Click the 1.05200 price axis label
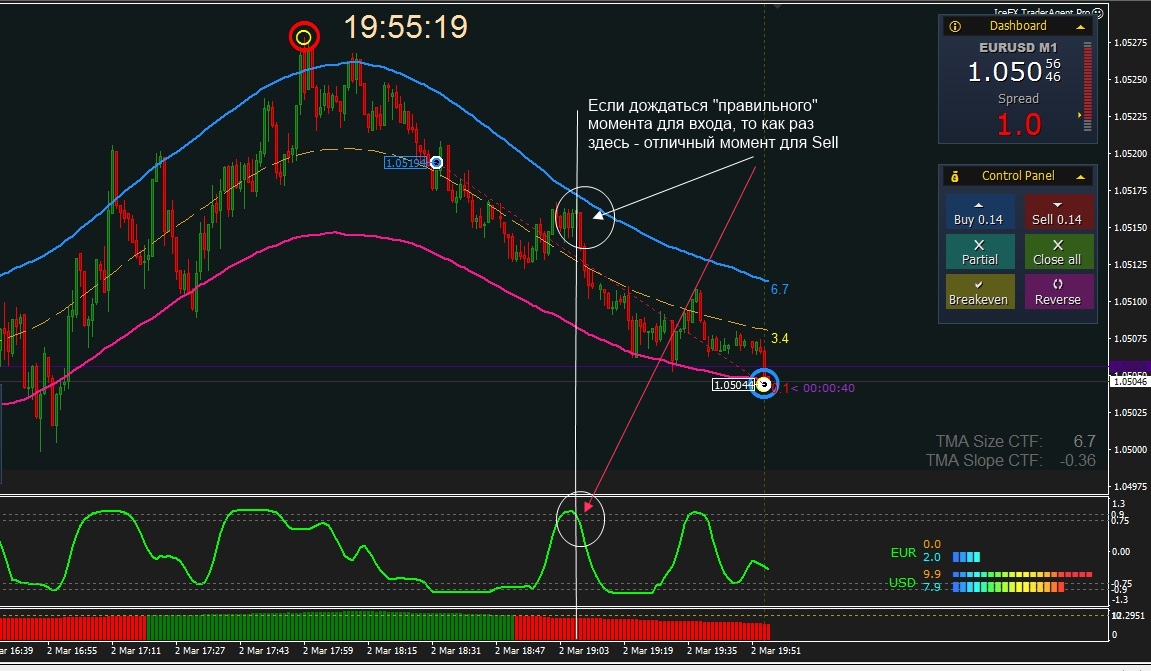The height and width of the screenshot is (671, 1151). [x=1130, y=153]
